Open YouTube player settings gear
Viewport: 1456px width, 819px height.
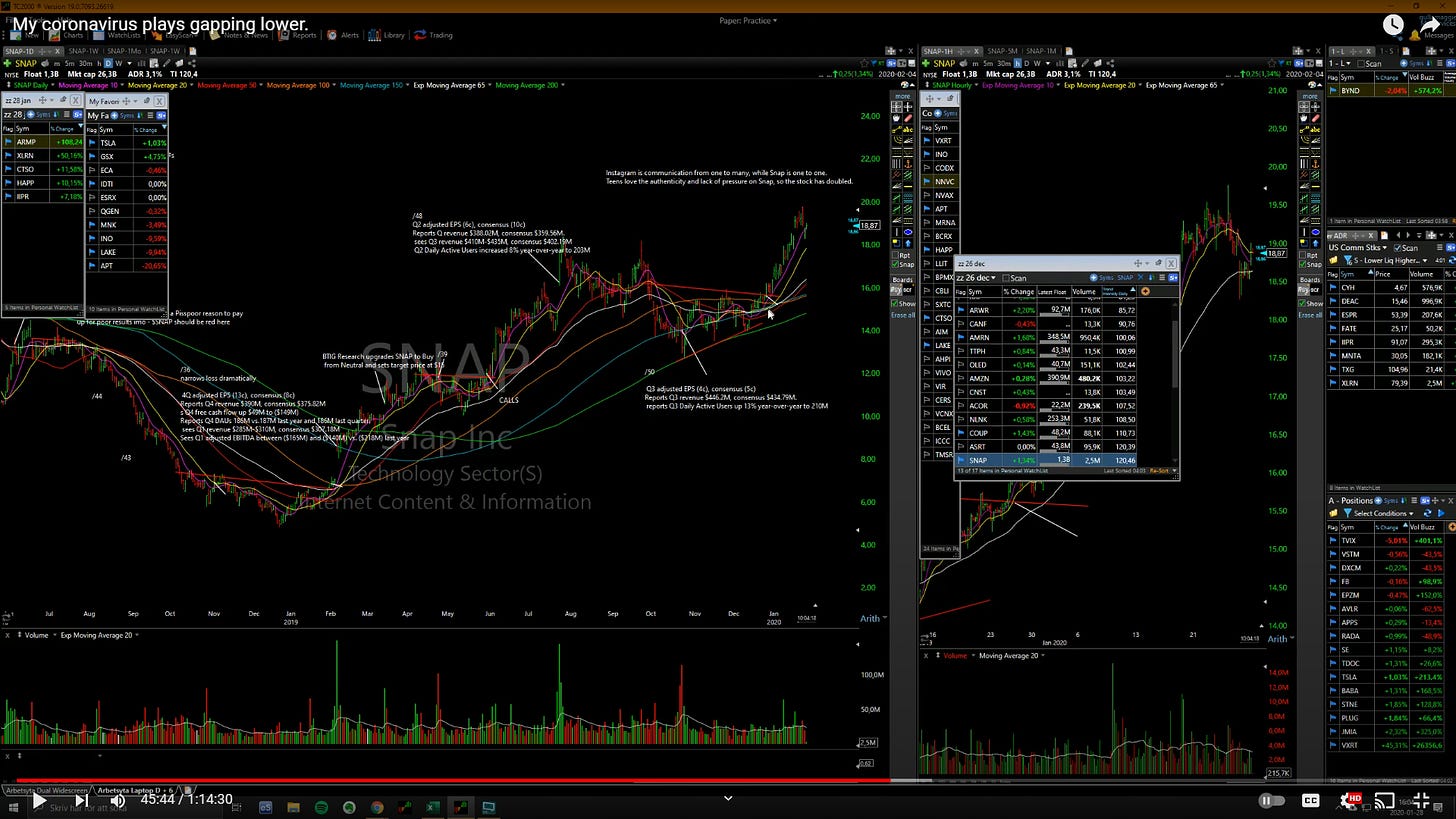point(1350,800)
